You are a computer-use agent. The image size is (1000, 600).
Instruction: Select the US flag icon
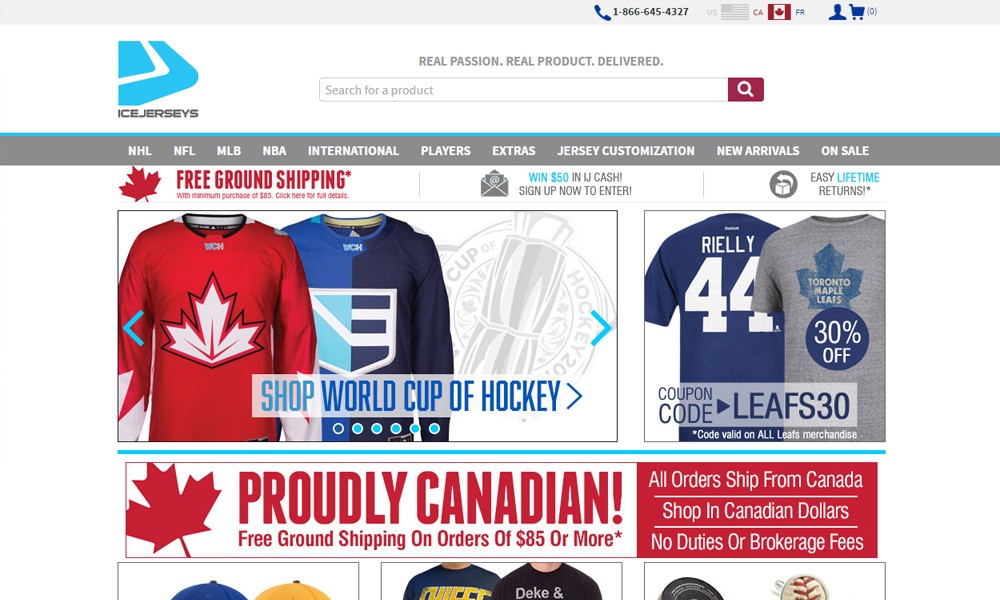(x=735, y=11)
